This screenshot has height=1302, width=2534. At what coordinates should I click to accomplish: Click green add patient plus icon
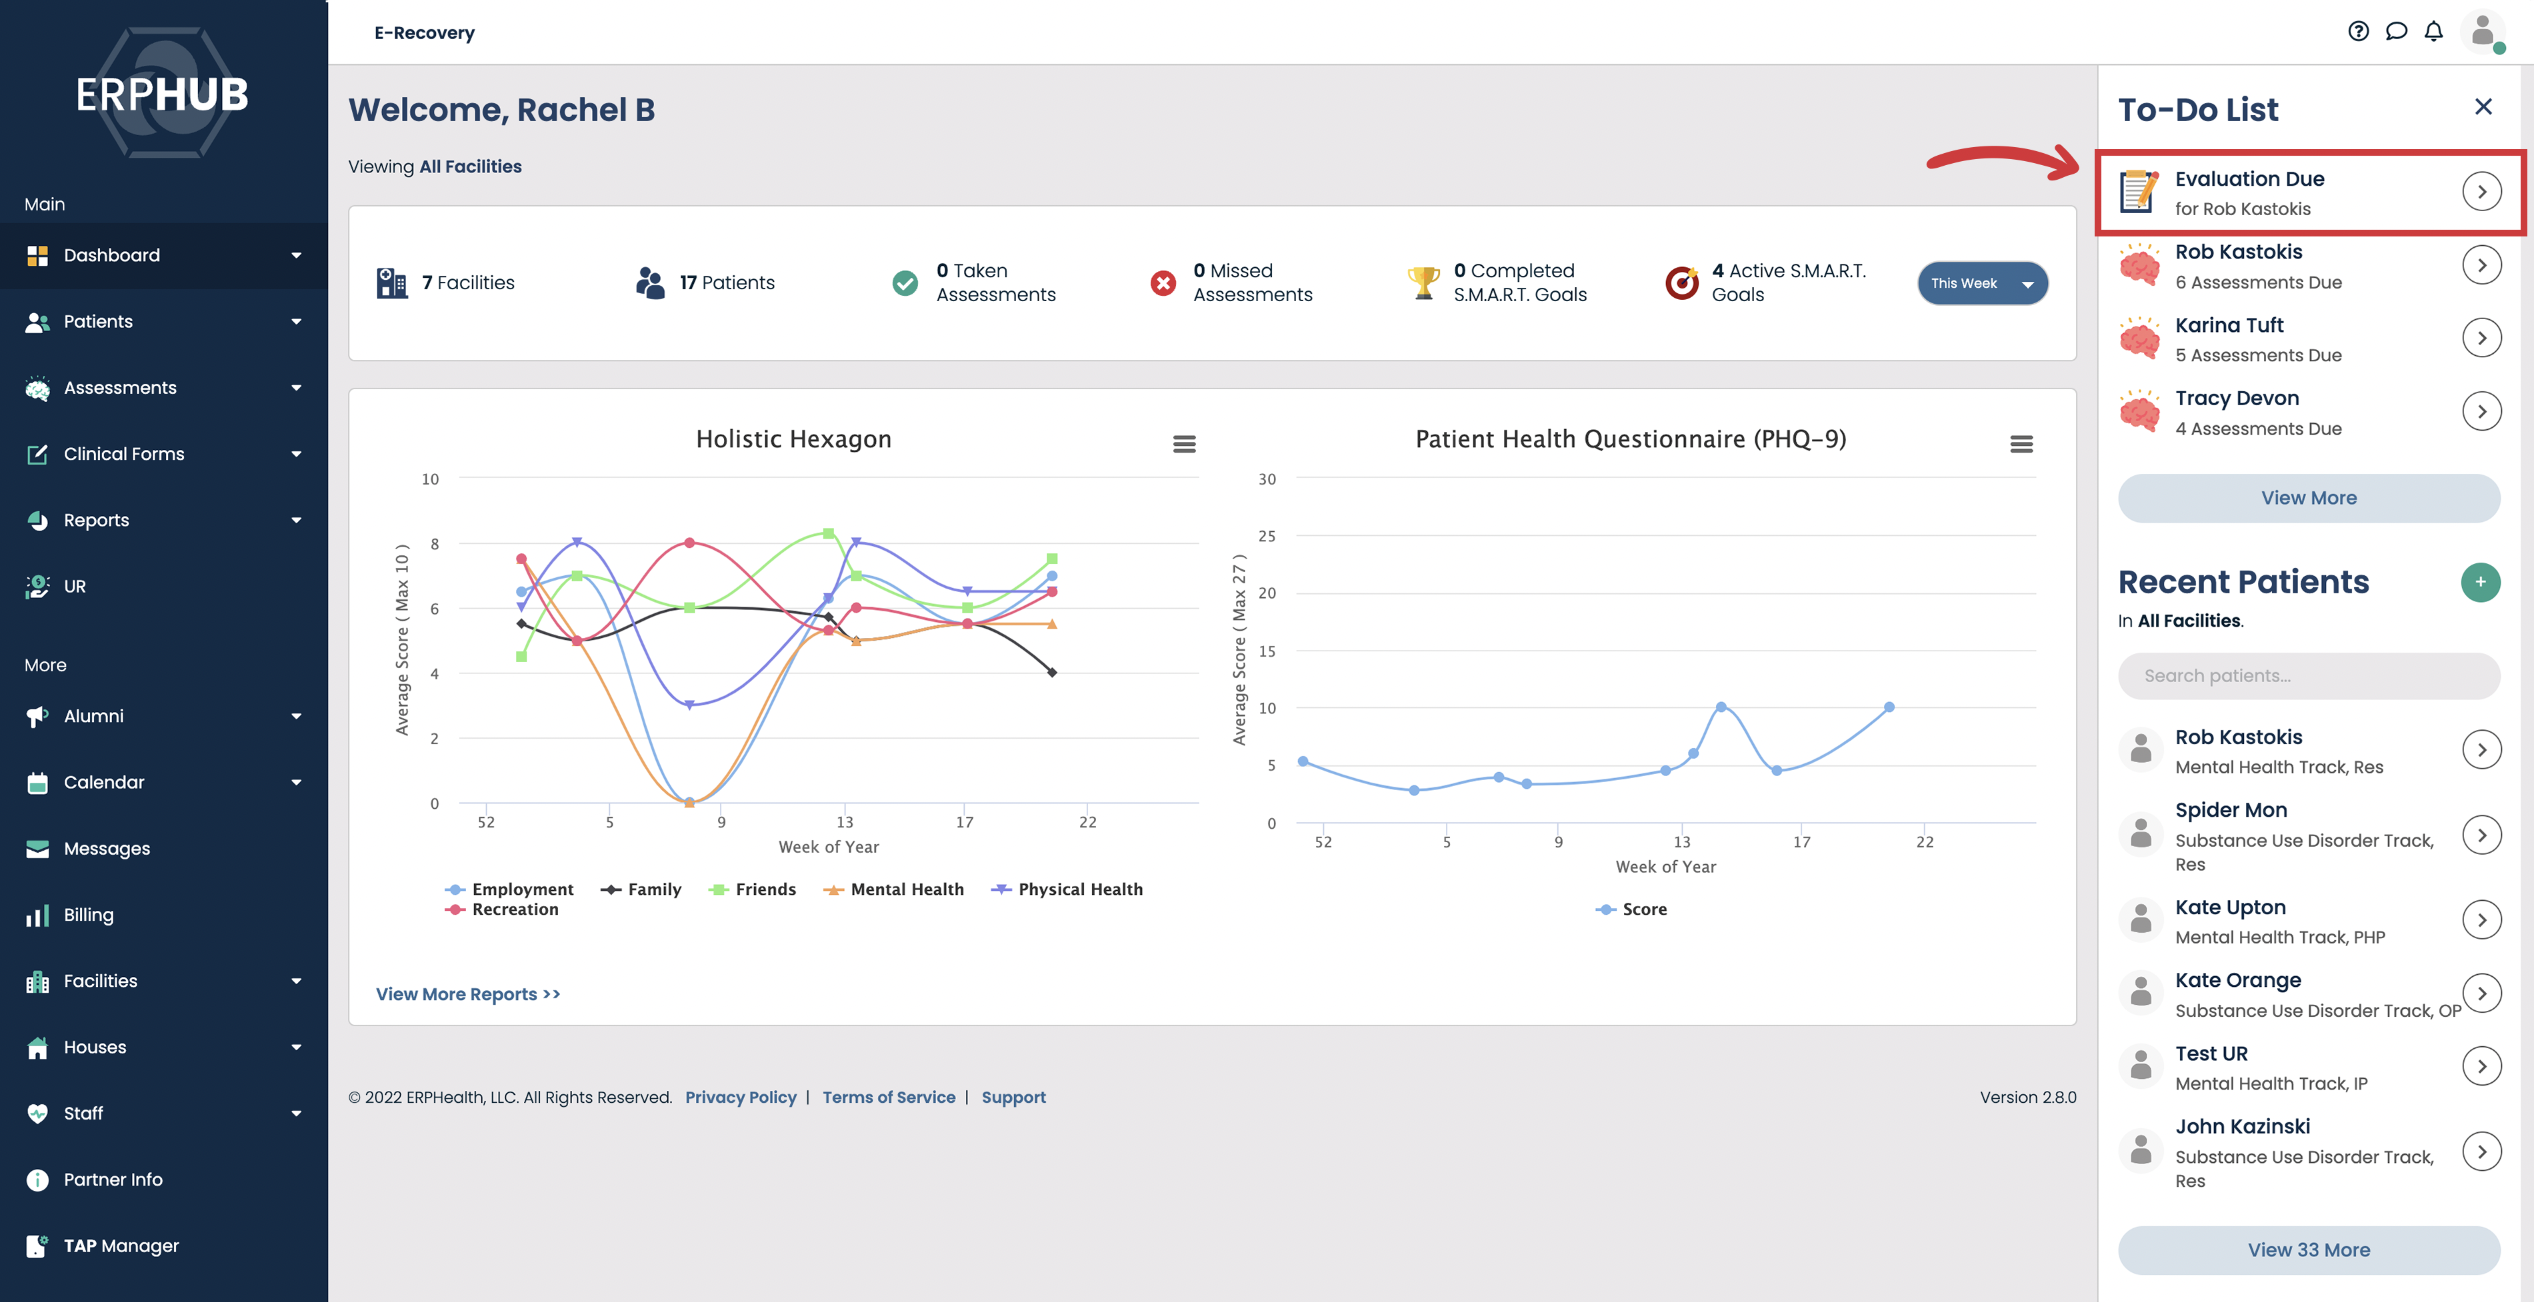click(2480, 582)
